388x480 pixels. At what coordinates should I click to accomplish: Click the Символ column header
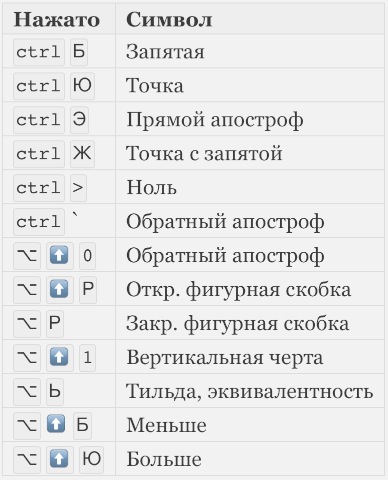[x=169, y=20]
